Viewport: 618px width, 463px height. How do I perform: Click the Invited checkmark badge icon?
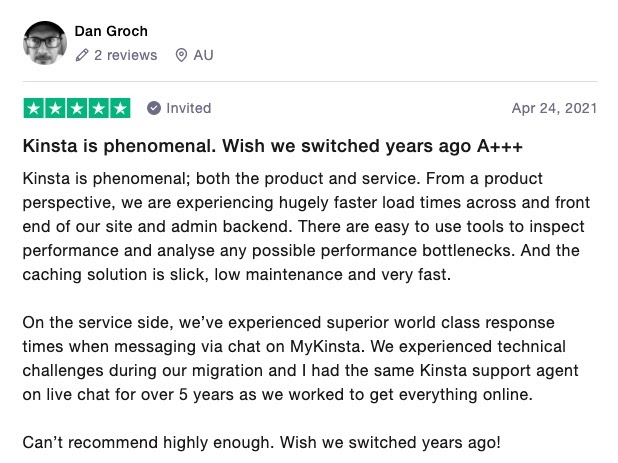click(154, 108)
